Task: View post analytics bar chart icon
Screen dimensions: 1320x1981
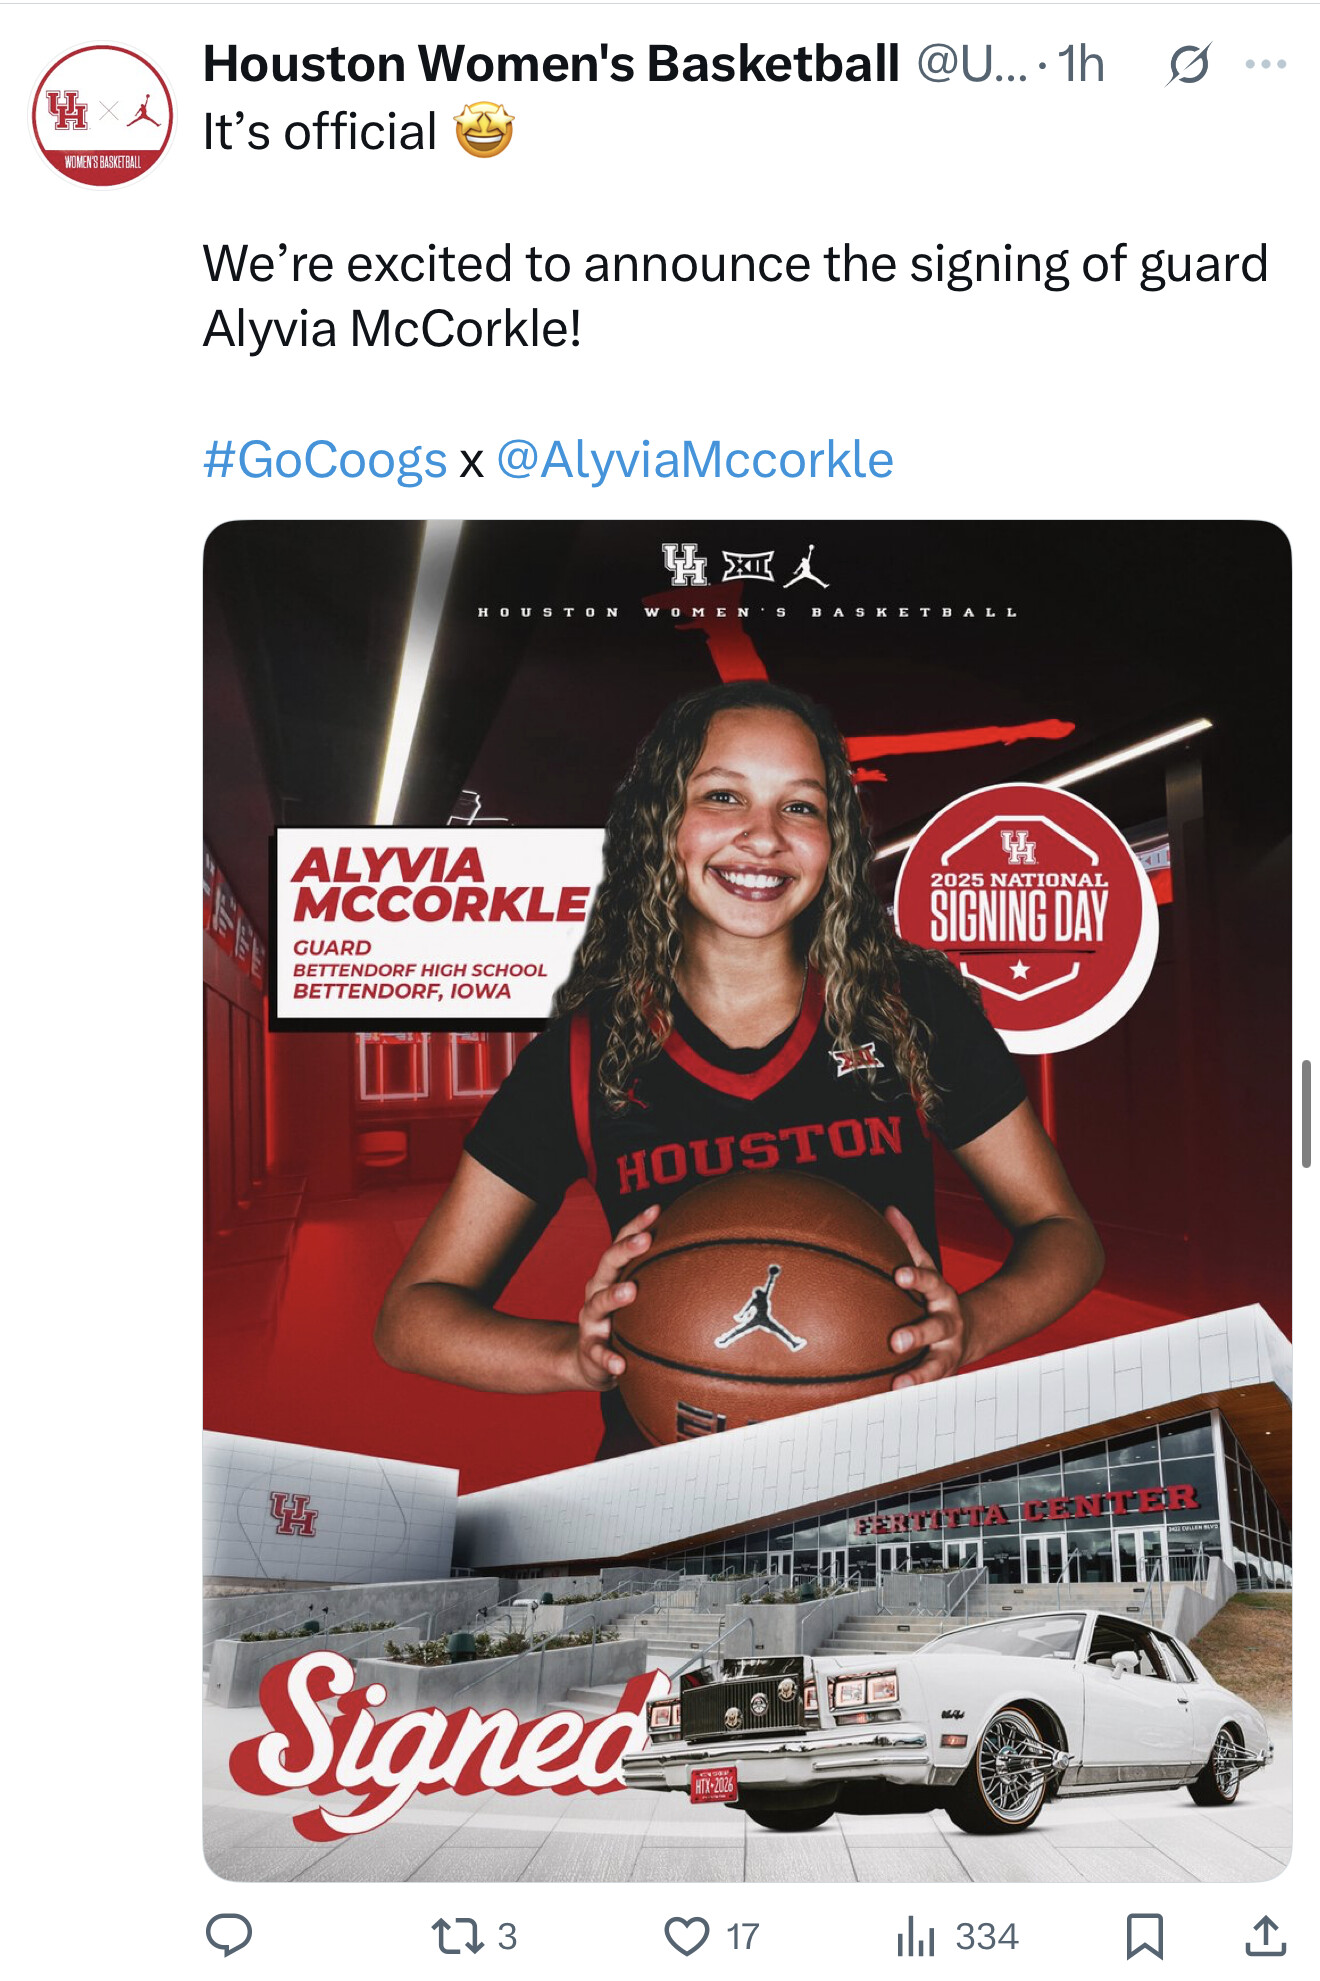Action: point(915,1936)
